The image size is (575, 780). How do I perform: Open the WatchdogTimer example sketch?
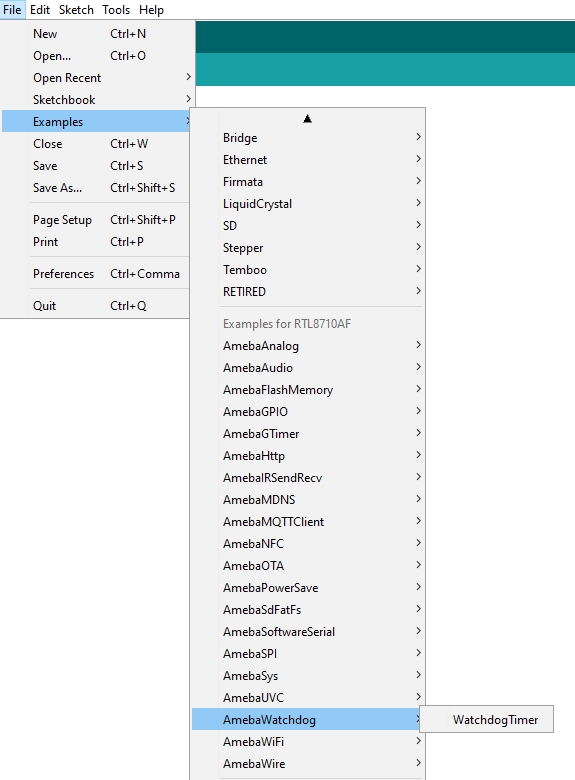[x=486, y=719]
